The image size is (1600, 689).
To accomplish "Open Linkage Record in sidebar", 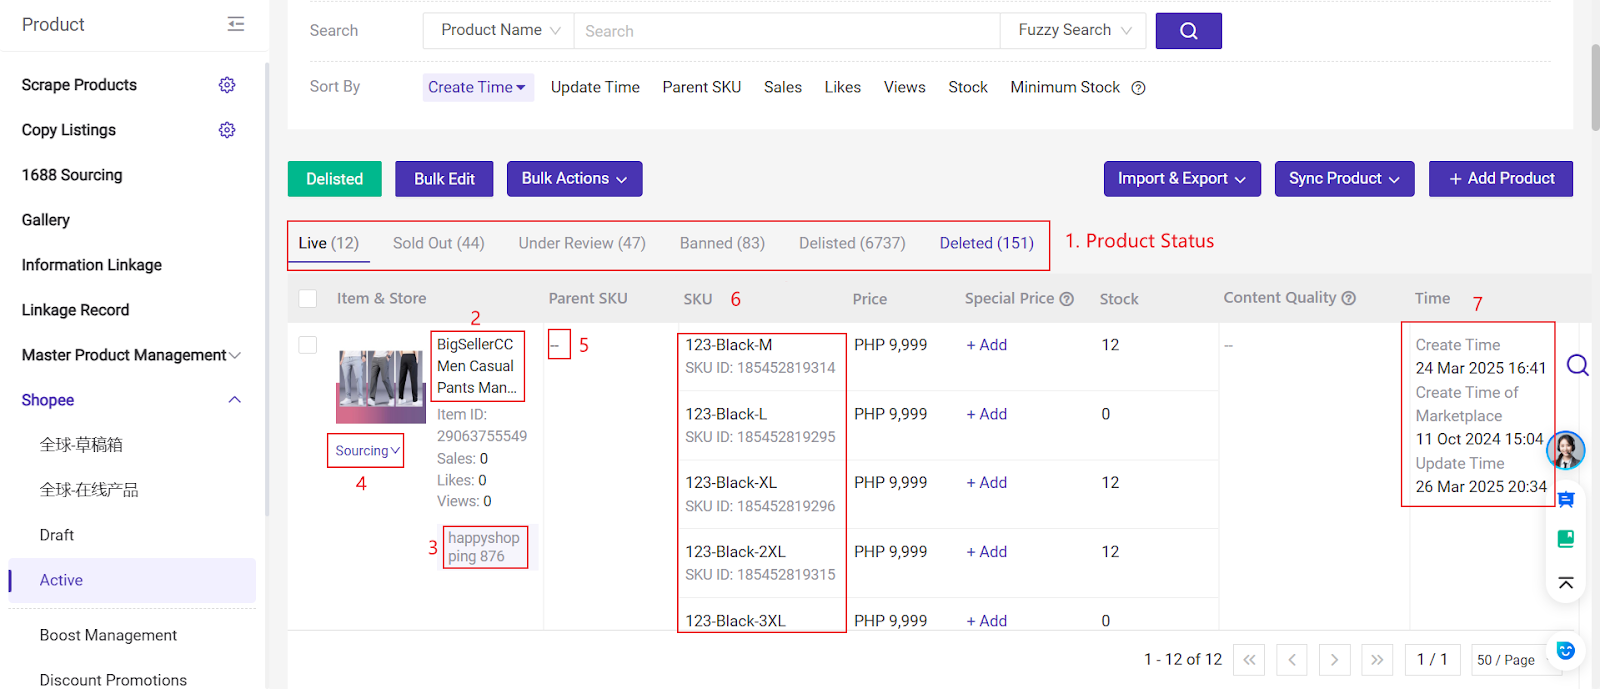I will tap(76, 310).
